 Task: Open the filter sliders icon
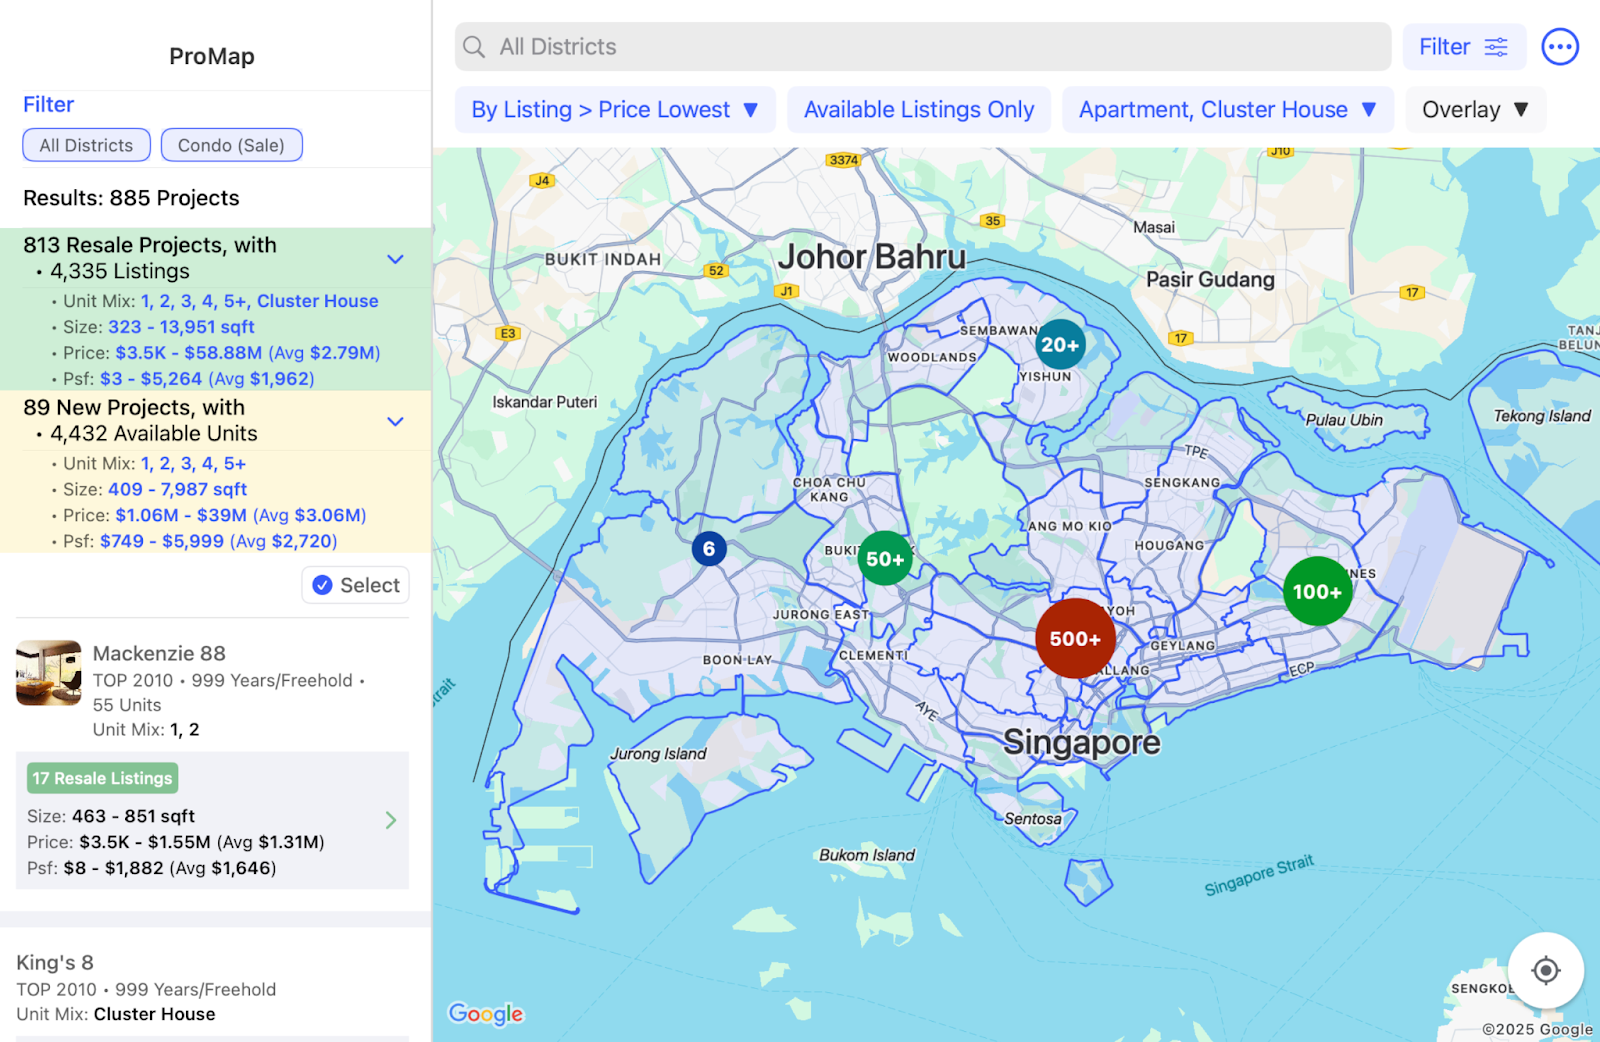[1496, 47]
